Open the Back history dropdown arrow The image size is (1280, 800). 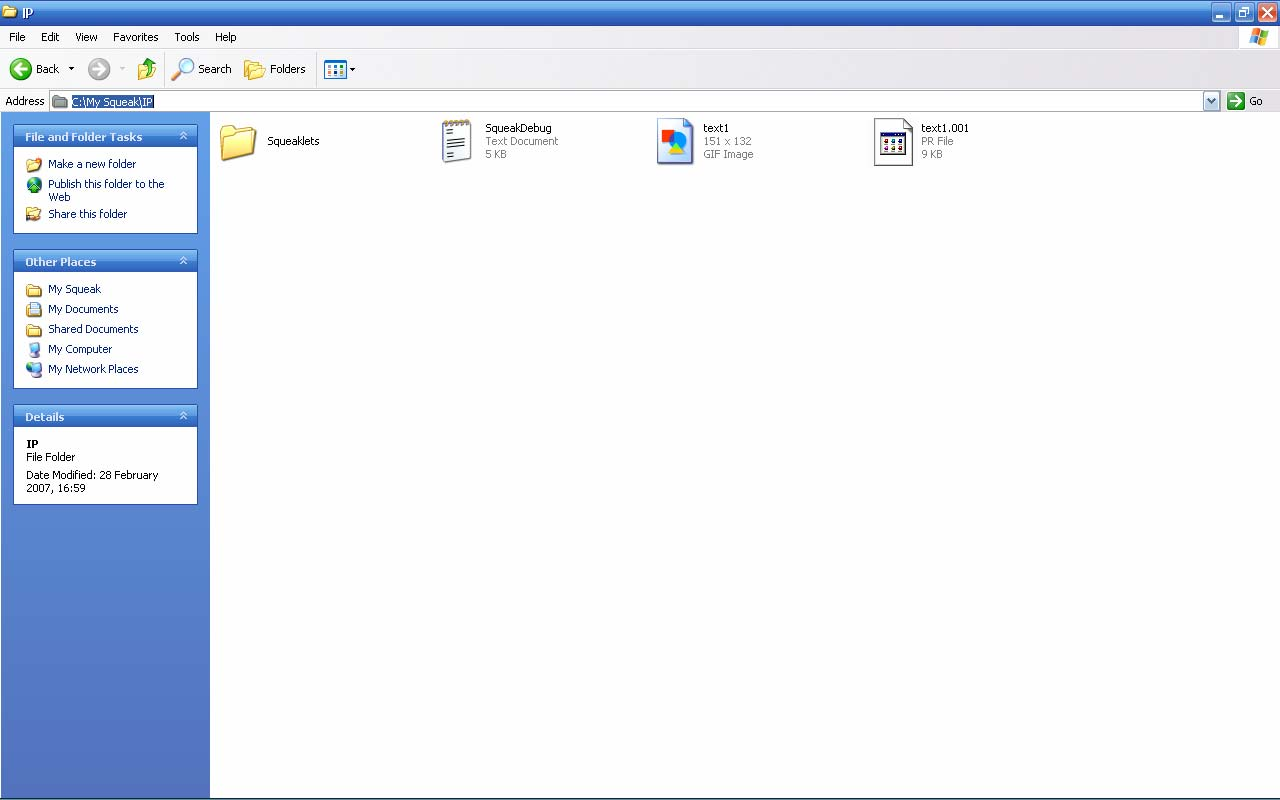71,69
